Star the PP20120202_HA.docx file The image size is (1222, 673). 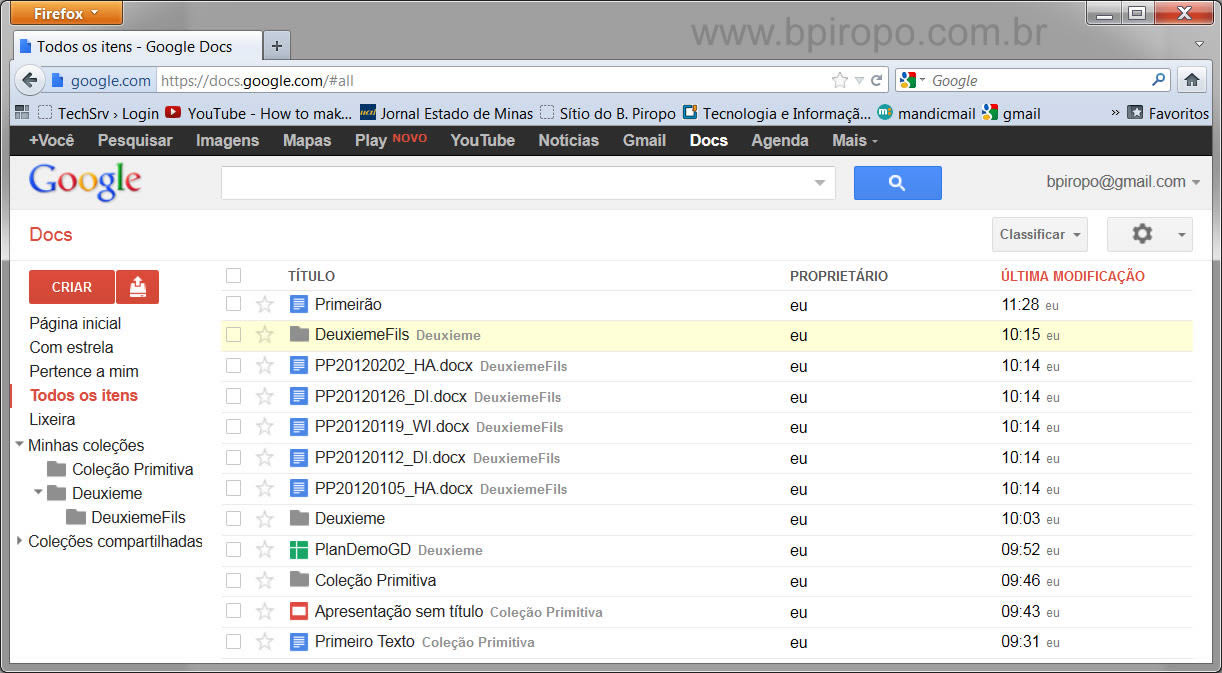(x=264, y=366)
